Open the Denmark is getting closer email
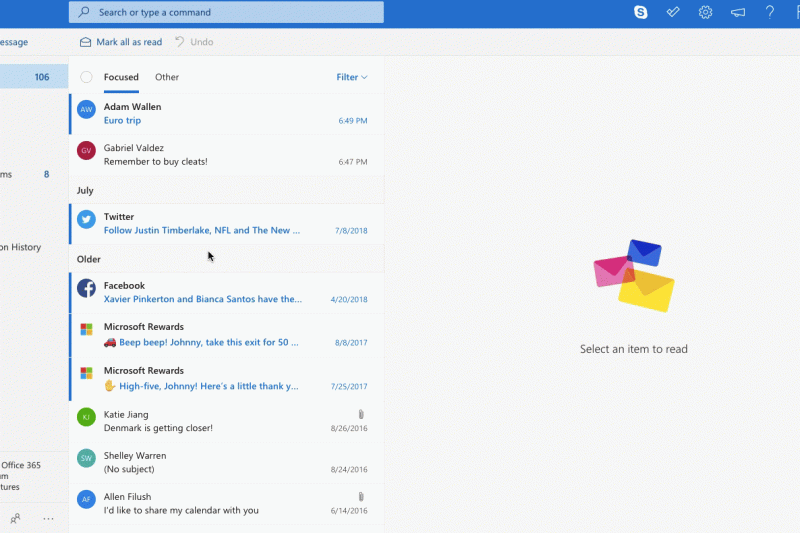 [227, 421]
